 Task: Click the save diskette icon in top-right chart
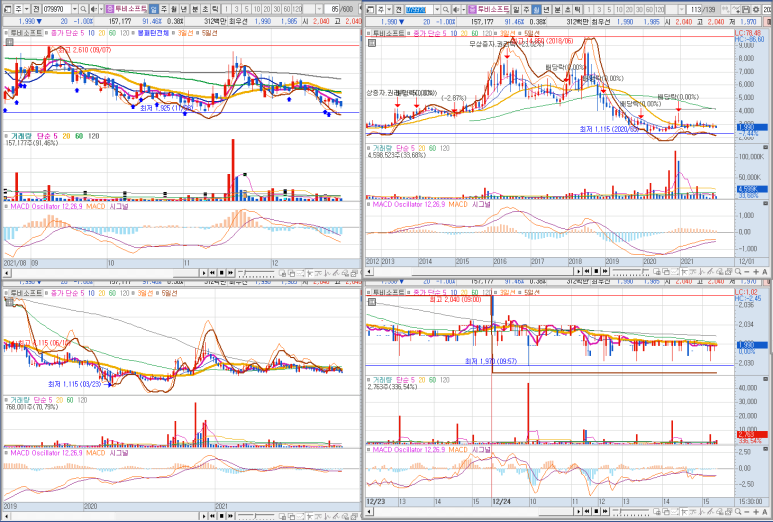(x=745, y=9)
